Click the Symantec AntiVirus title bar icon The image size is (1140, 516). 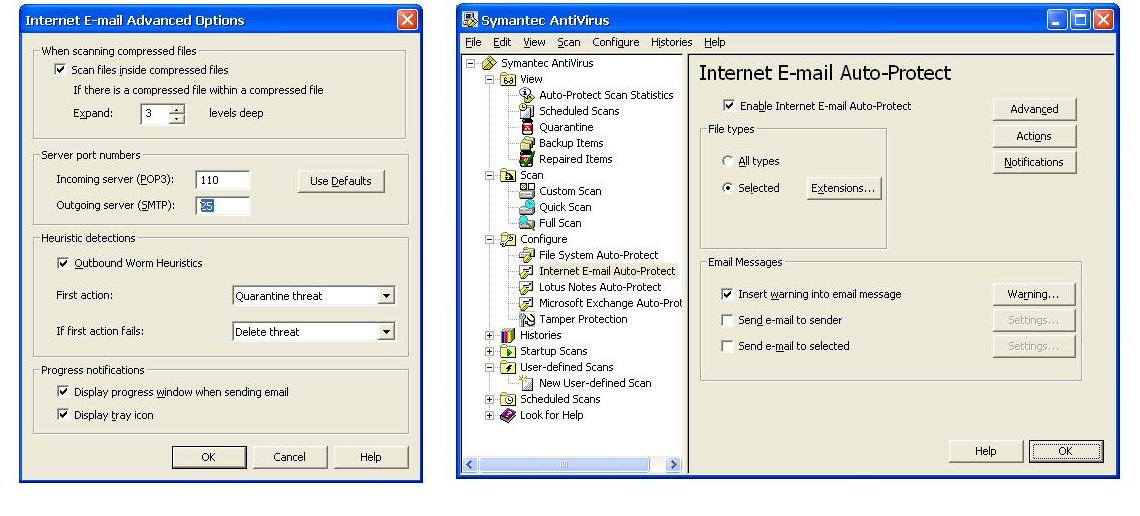[x=470, y=20]
